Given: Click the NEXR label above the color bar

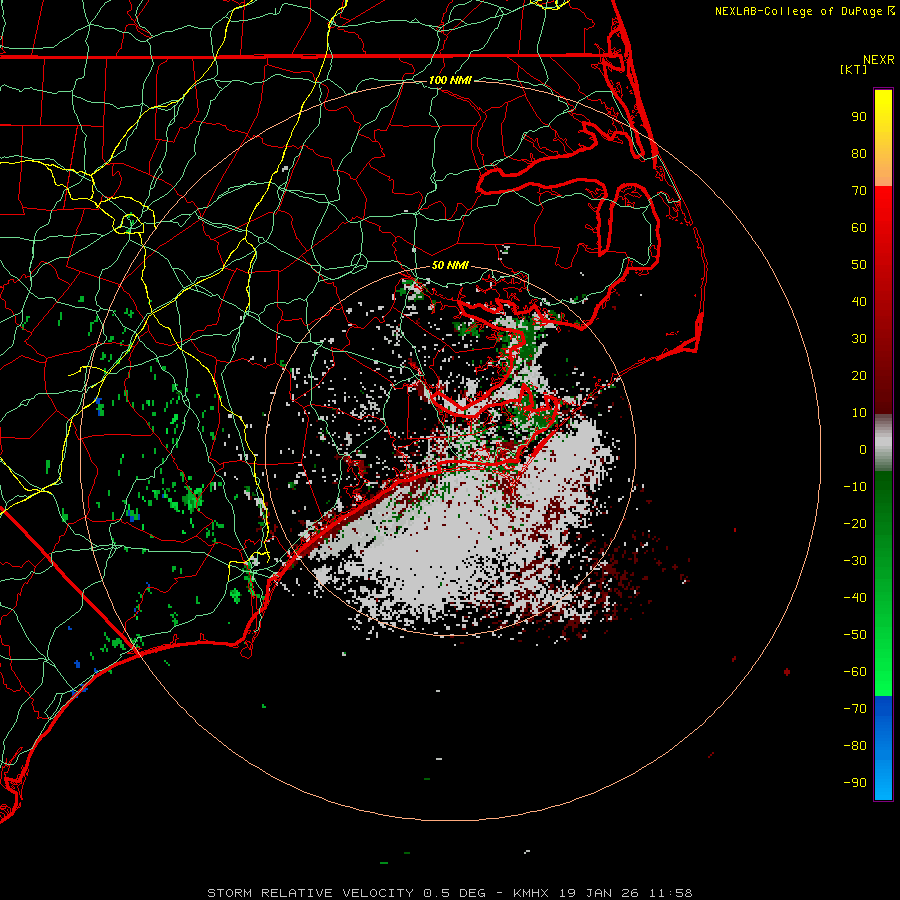Looking at the screenshot, I should (x=879, y=60).
